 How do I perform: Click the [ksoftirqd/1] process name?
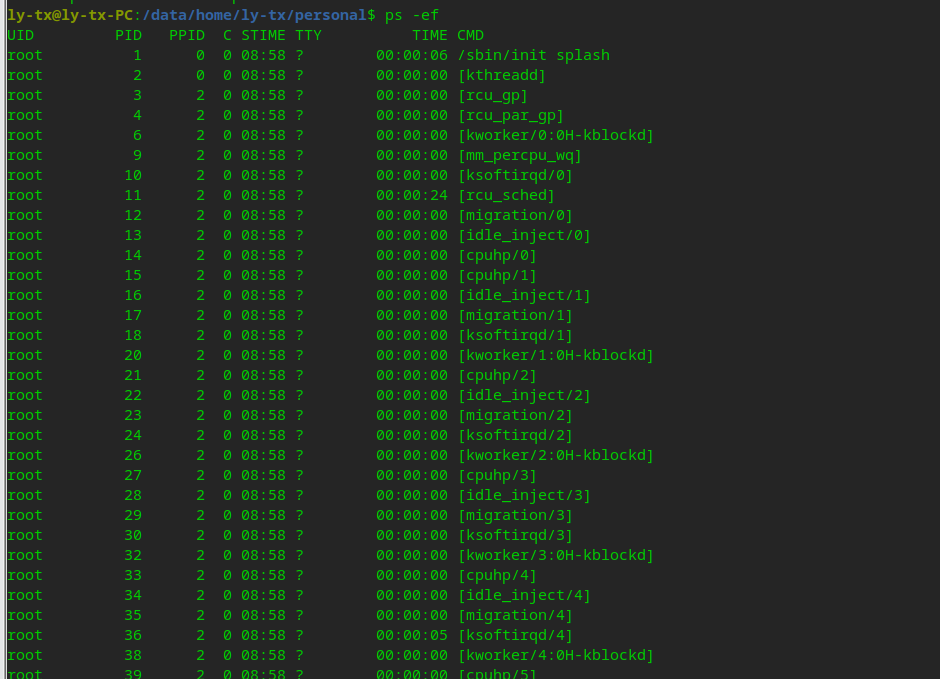click(516, 336)
